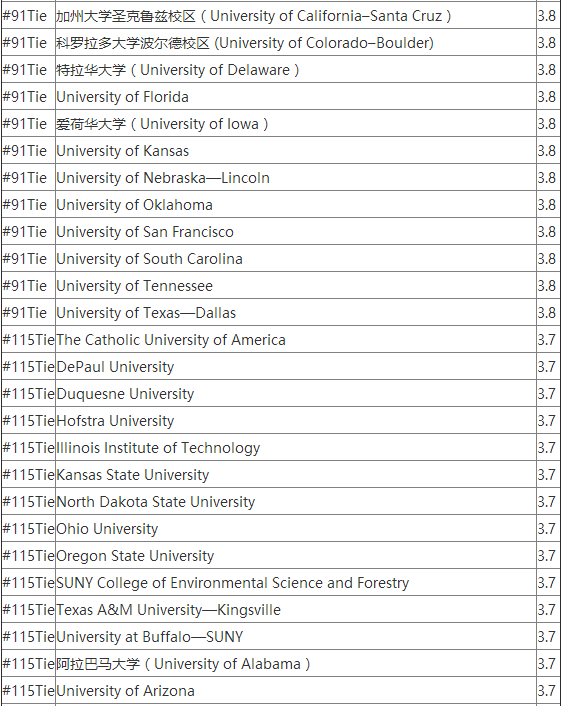The image size is (563, 706).
Task: Select the University of Florida cell
Action: click(296, 97)
